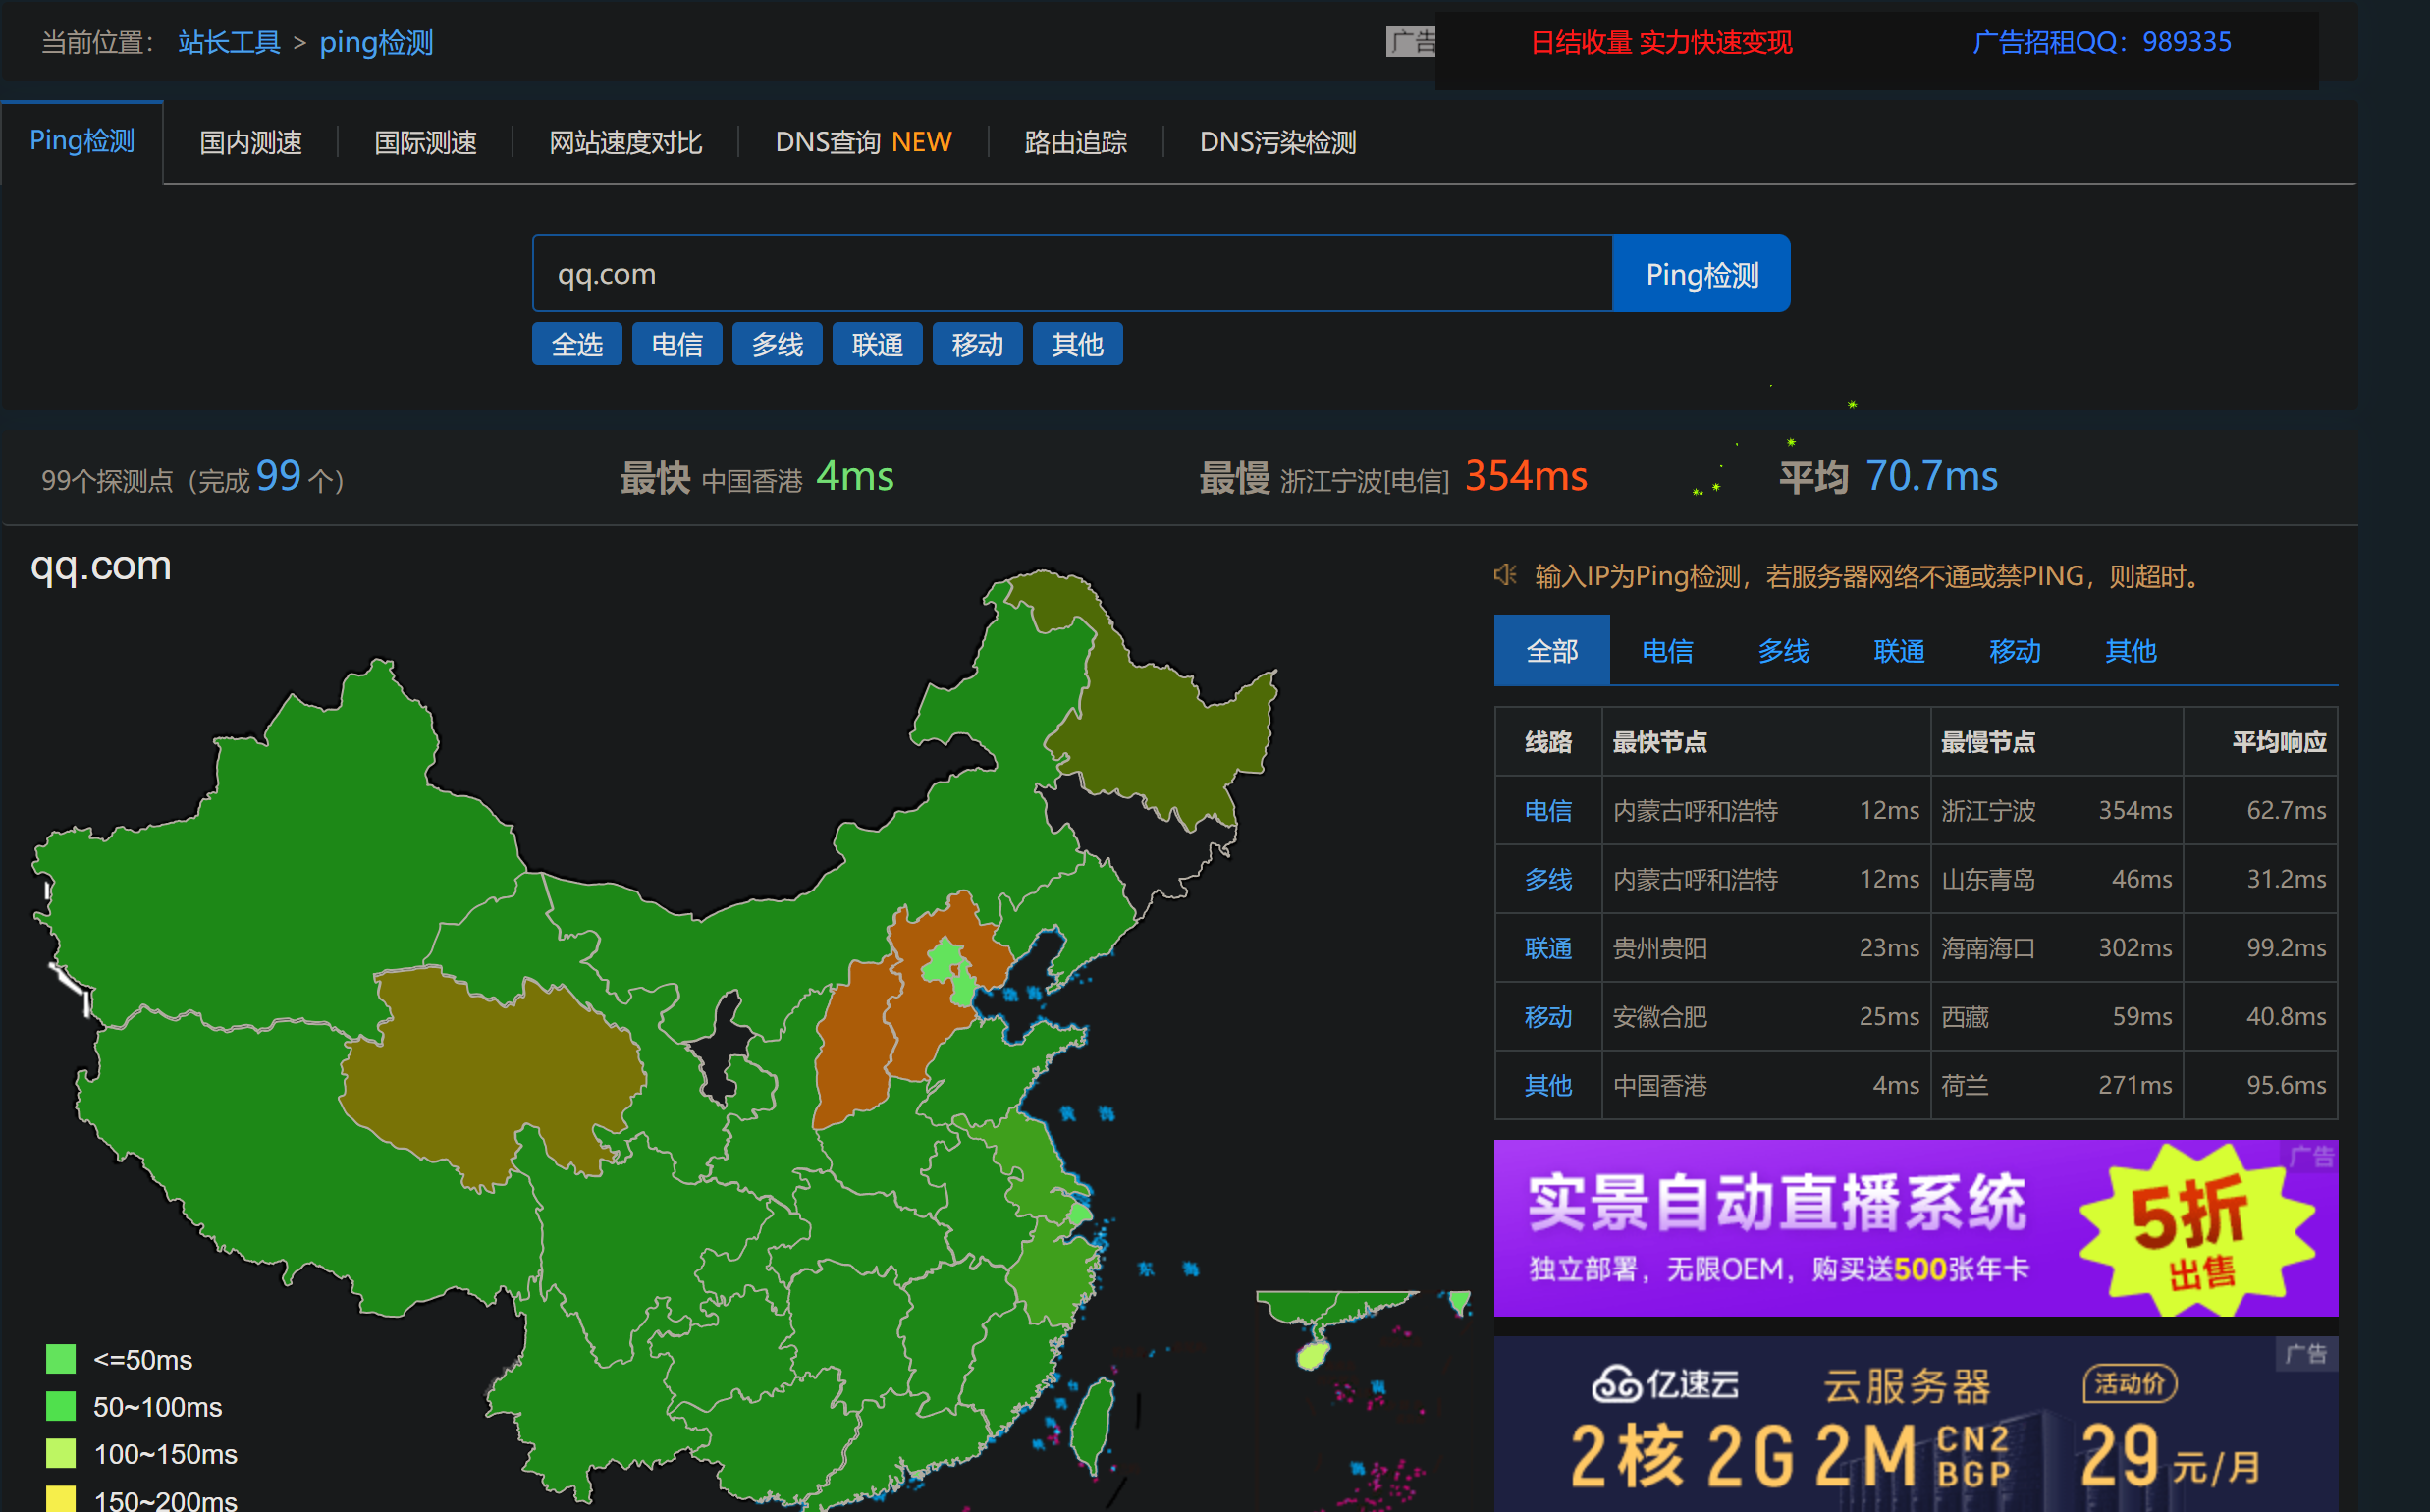Image resolution: width=2430 pixels, height=1512 pixels.
Task: Open the 广告招租QQ: 989335 link
Action: point(2101,42)
